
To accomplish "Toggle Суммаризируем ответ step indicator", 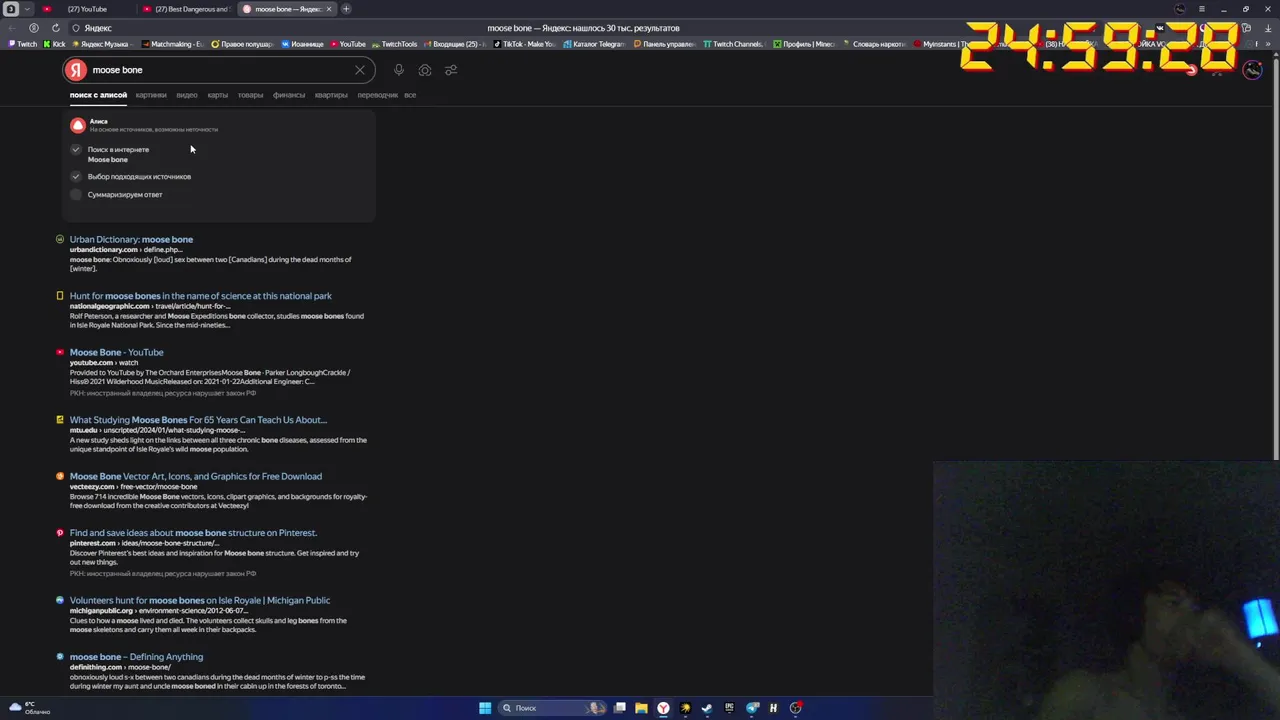I will tap(76, 194).
